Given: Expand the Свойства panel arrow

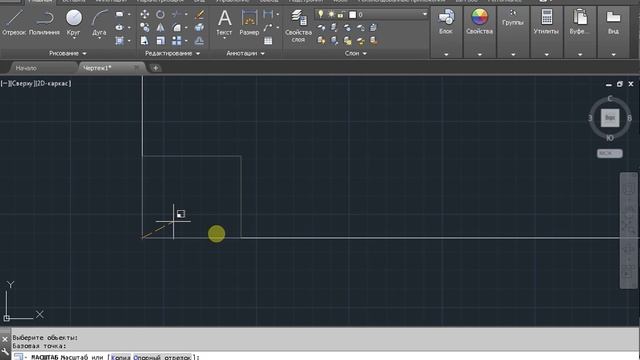Looking at the screenshot, I should click(480, 54).
